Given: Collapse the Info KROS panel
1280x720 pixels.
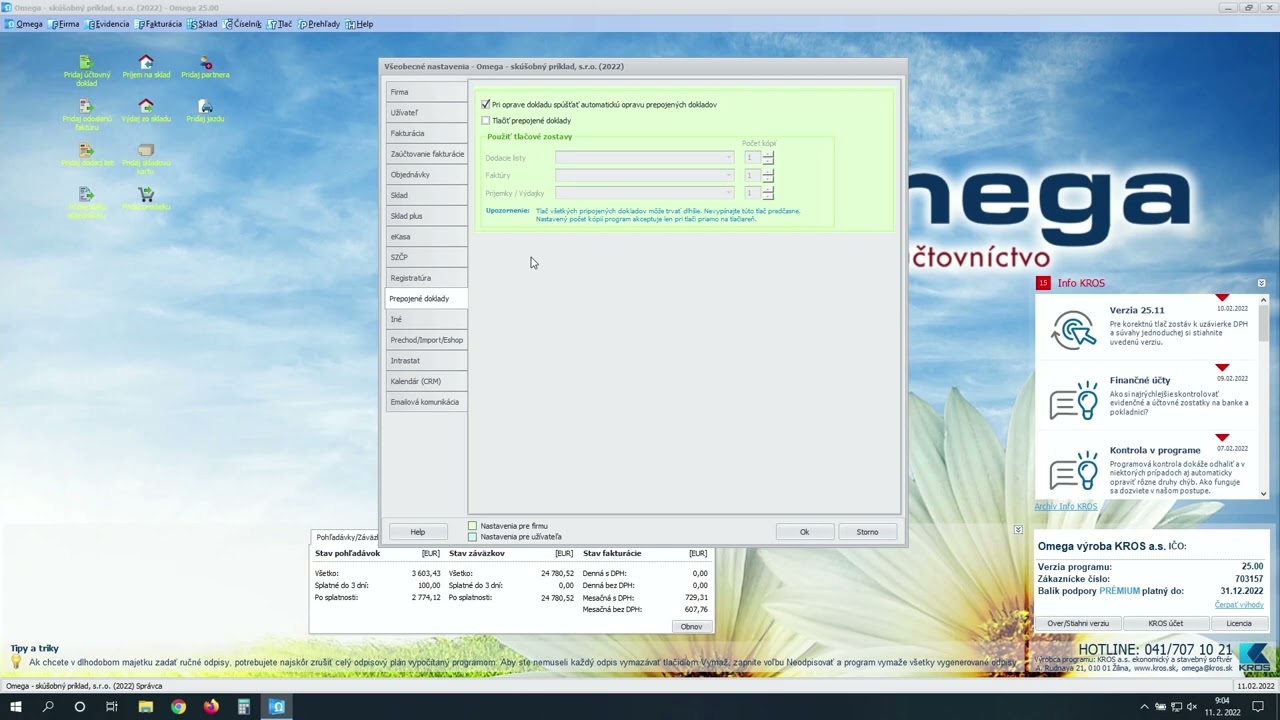Looking at the screenshot, I should pos(1261,283).
